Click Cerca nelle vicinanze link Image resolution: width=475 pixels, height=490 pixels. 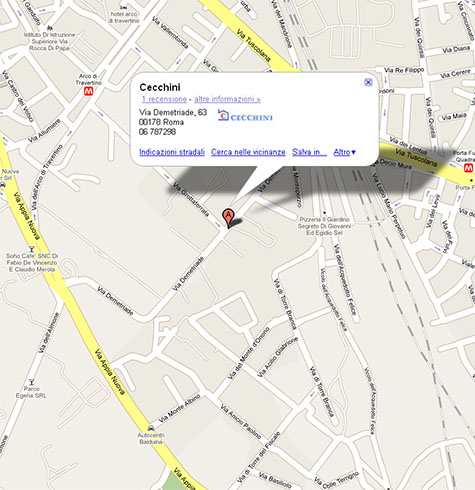pos(248,152)
